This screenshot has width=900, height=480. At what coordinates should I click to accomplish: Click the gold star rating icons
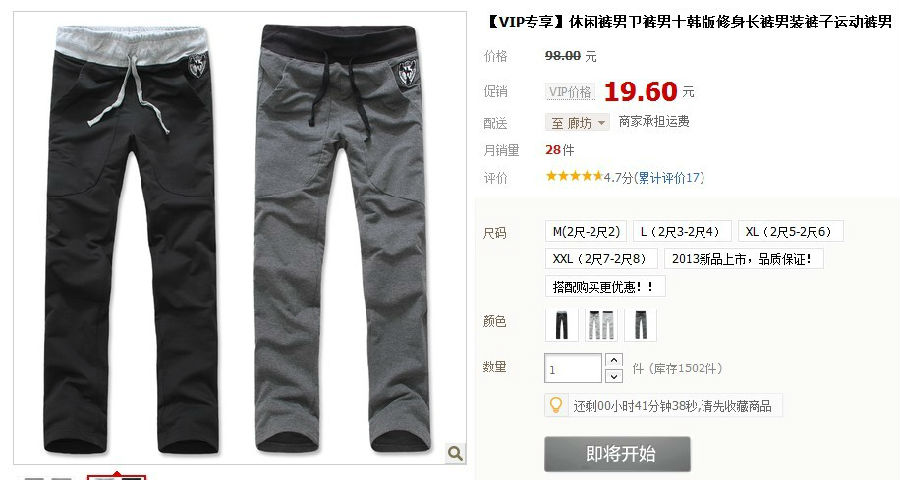(x=574, y=176)
